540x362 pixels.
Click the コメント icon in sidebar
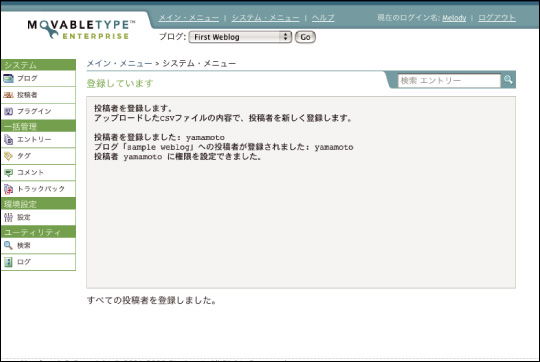[8, 173]
